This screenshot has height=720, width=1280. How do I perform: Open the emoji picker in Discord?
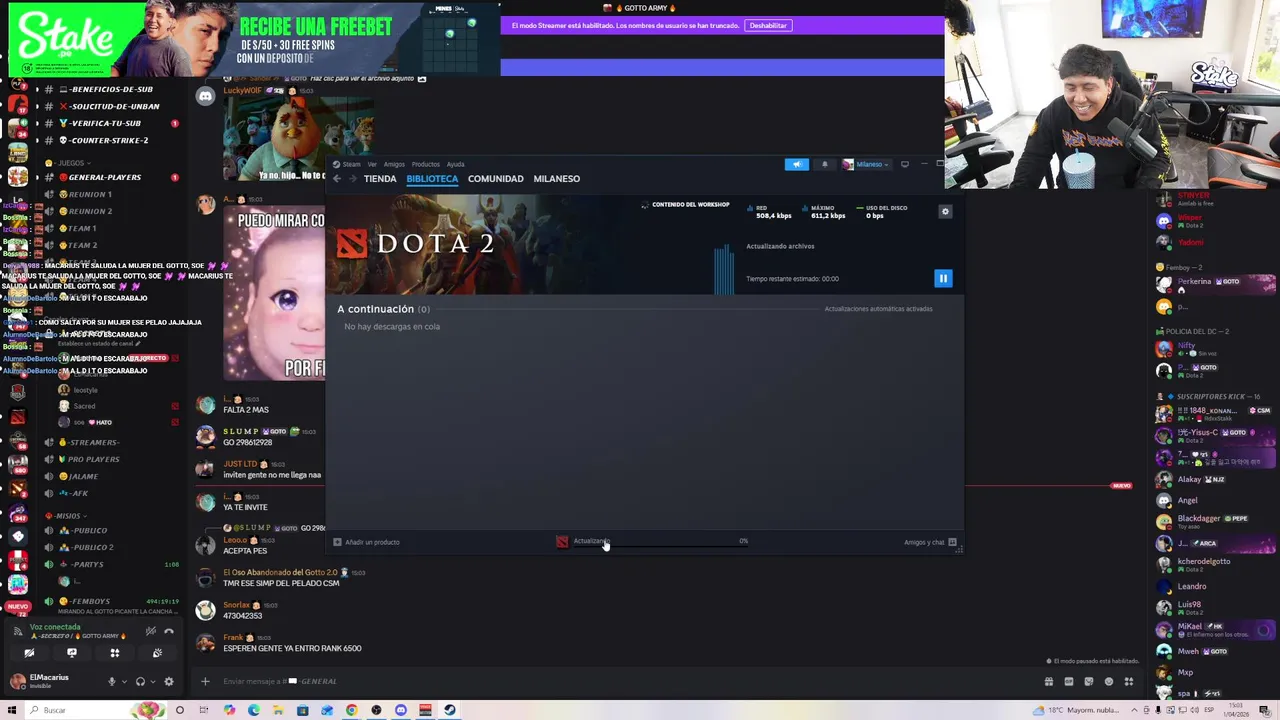(x=1109, y=682)
